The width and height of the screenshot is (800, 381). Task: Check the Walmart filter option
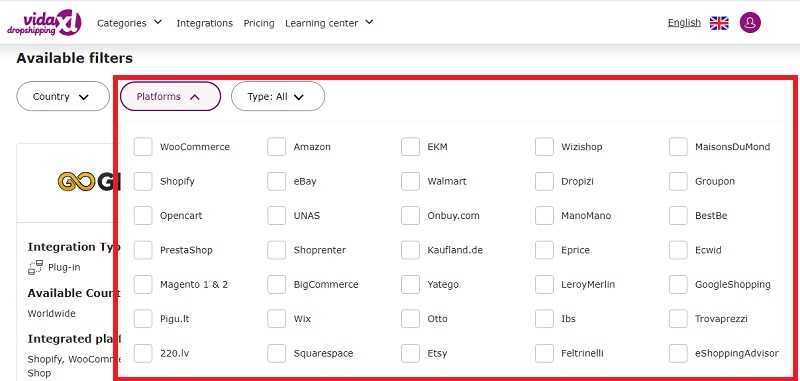pos(410,181)
